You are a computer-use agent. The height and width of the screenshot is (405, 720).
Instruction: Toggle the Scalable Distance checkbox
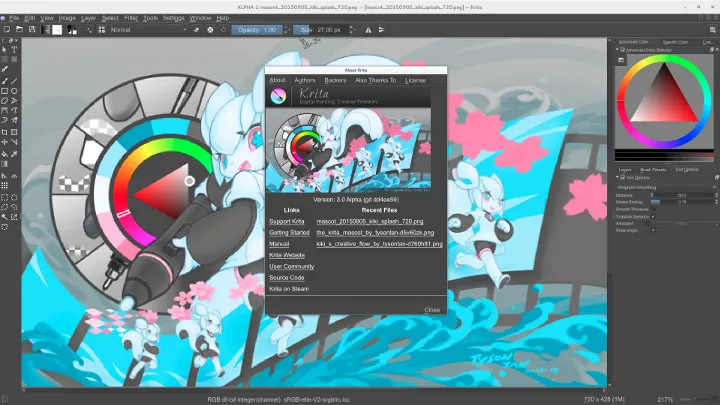point(653,216)
